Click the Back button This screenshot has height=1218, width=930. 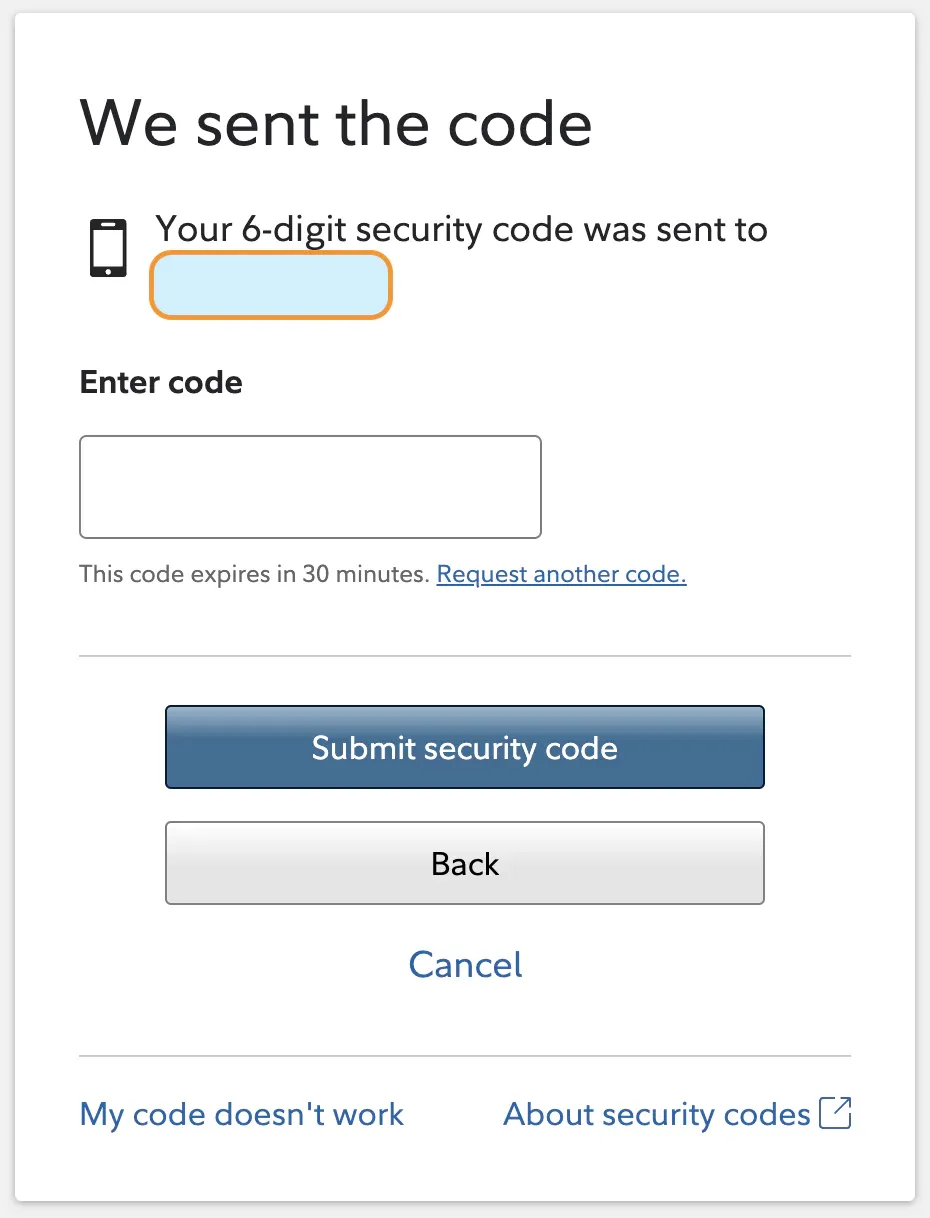click(x=464, y=863)
